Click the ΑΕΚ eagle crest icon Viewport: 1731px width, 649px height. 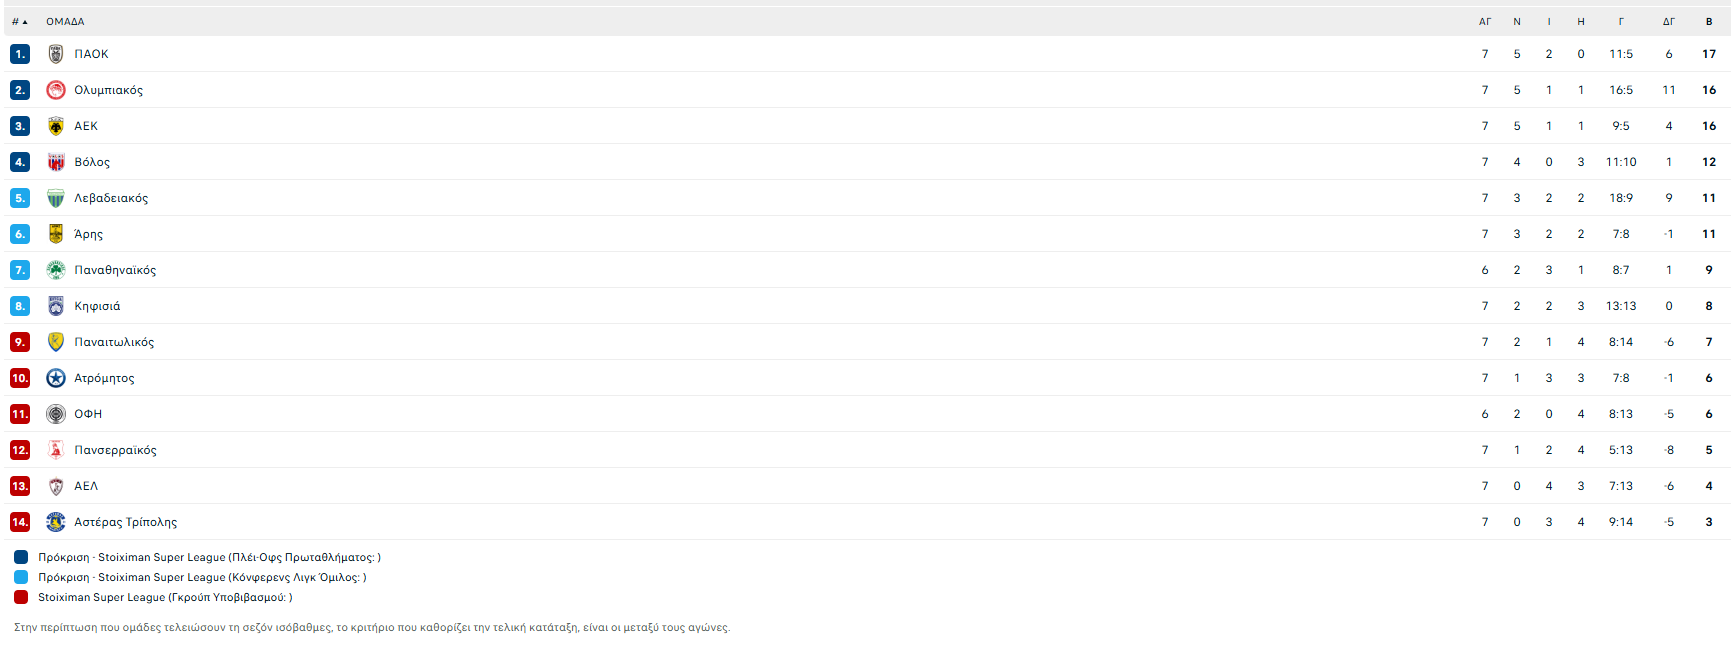pos(56,126)
